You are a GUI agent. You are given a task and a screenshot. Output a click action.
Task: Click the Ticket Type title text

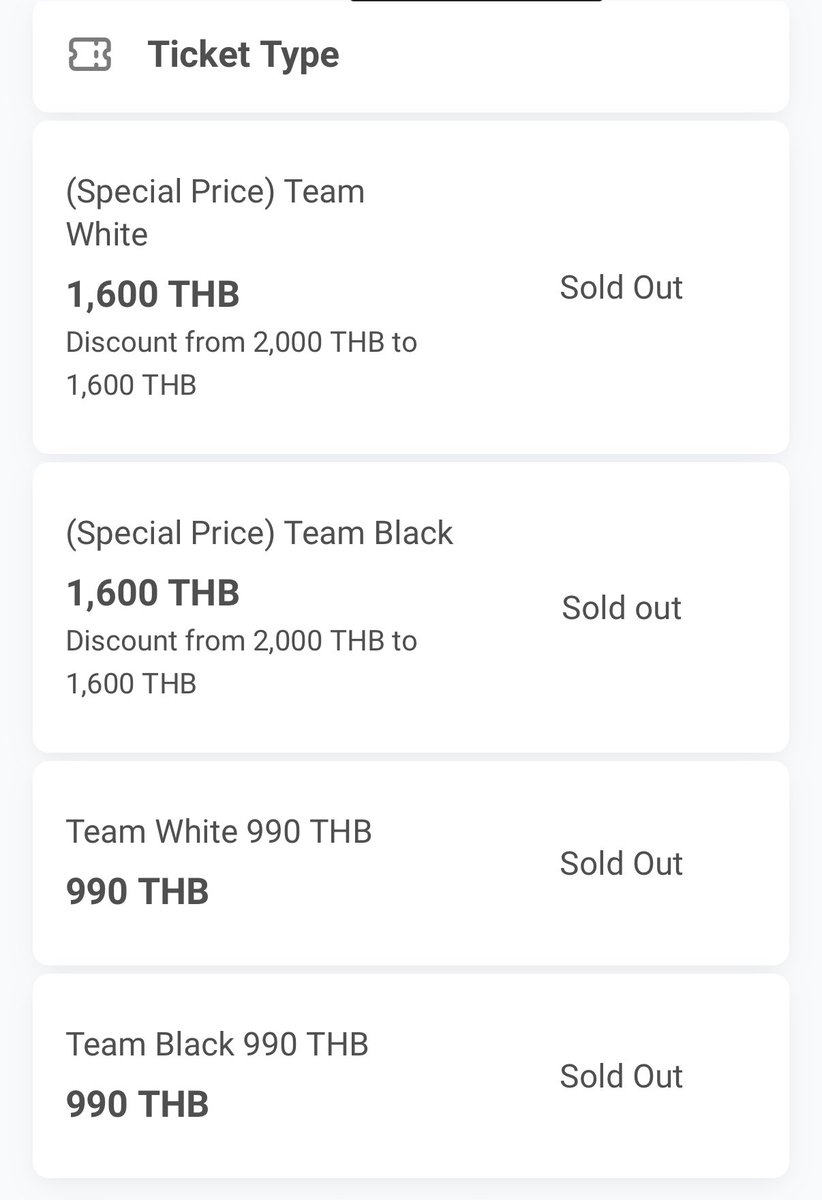pyautogui.click(x=244, y=55)
